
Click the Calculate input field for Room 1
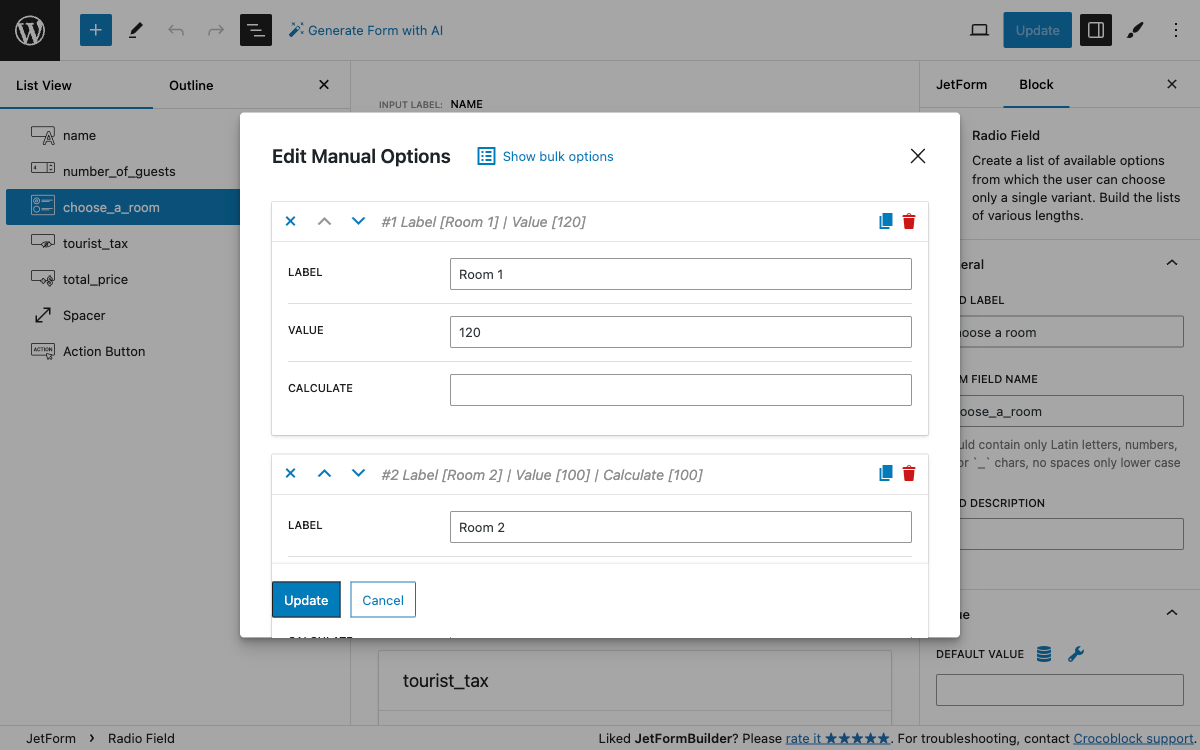680,389
